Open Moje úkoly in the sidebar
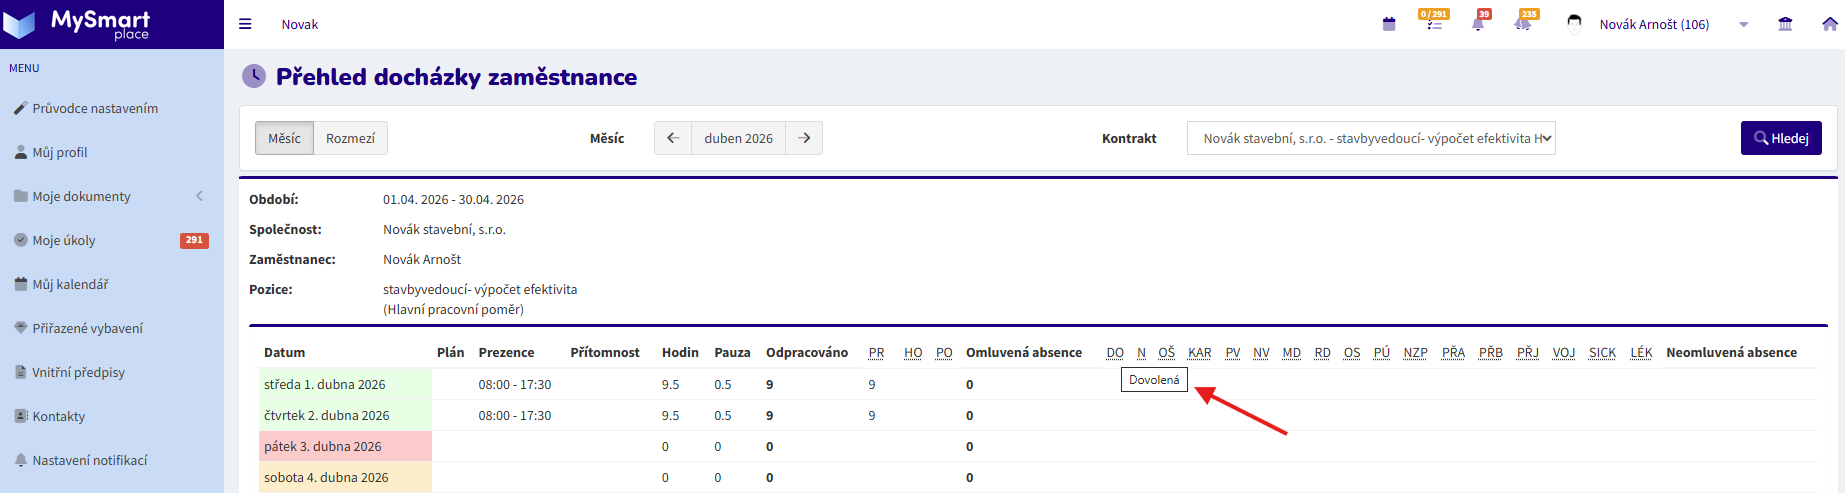The width and height of the screenshot is (1845, 493). 64,240
